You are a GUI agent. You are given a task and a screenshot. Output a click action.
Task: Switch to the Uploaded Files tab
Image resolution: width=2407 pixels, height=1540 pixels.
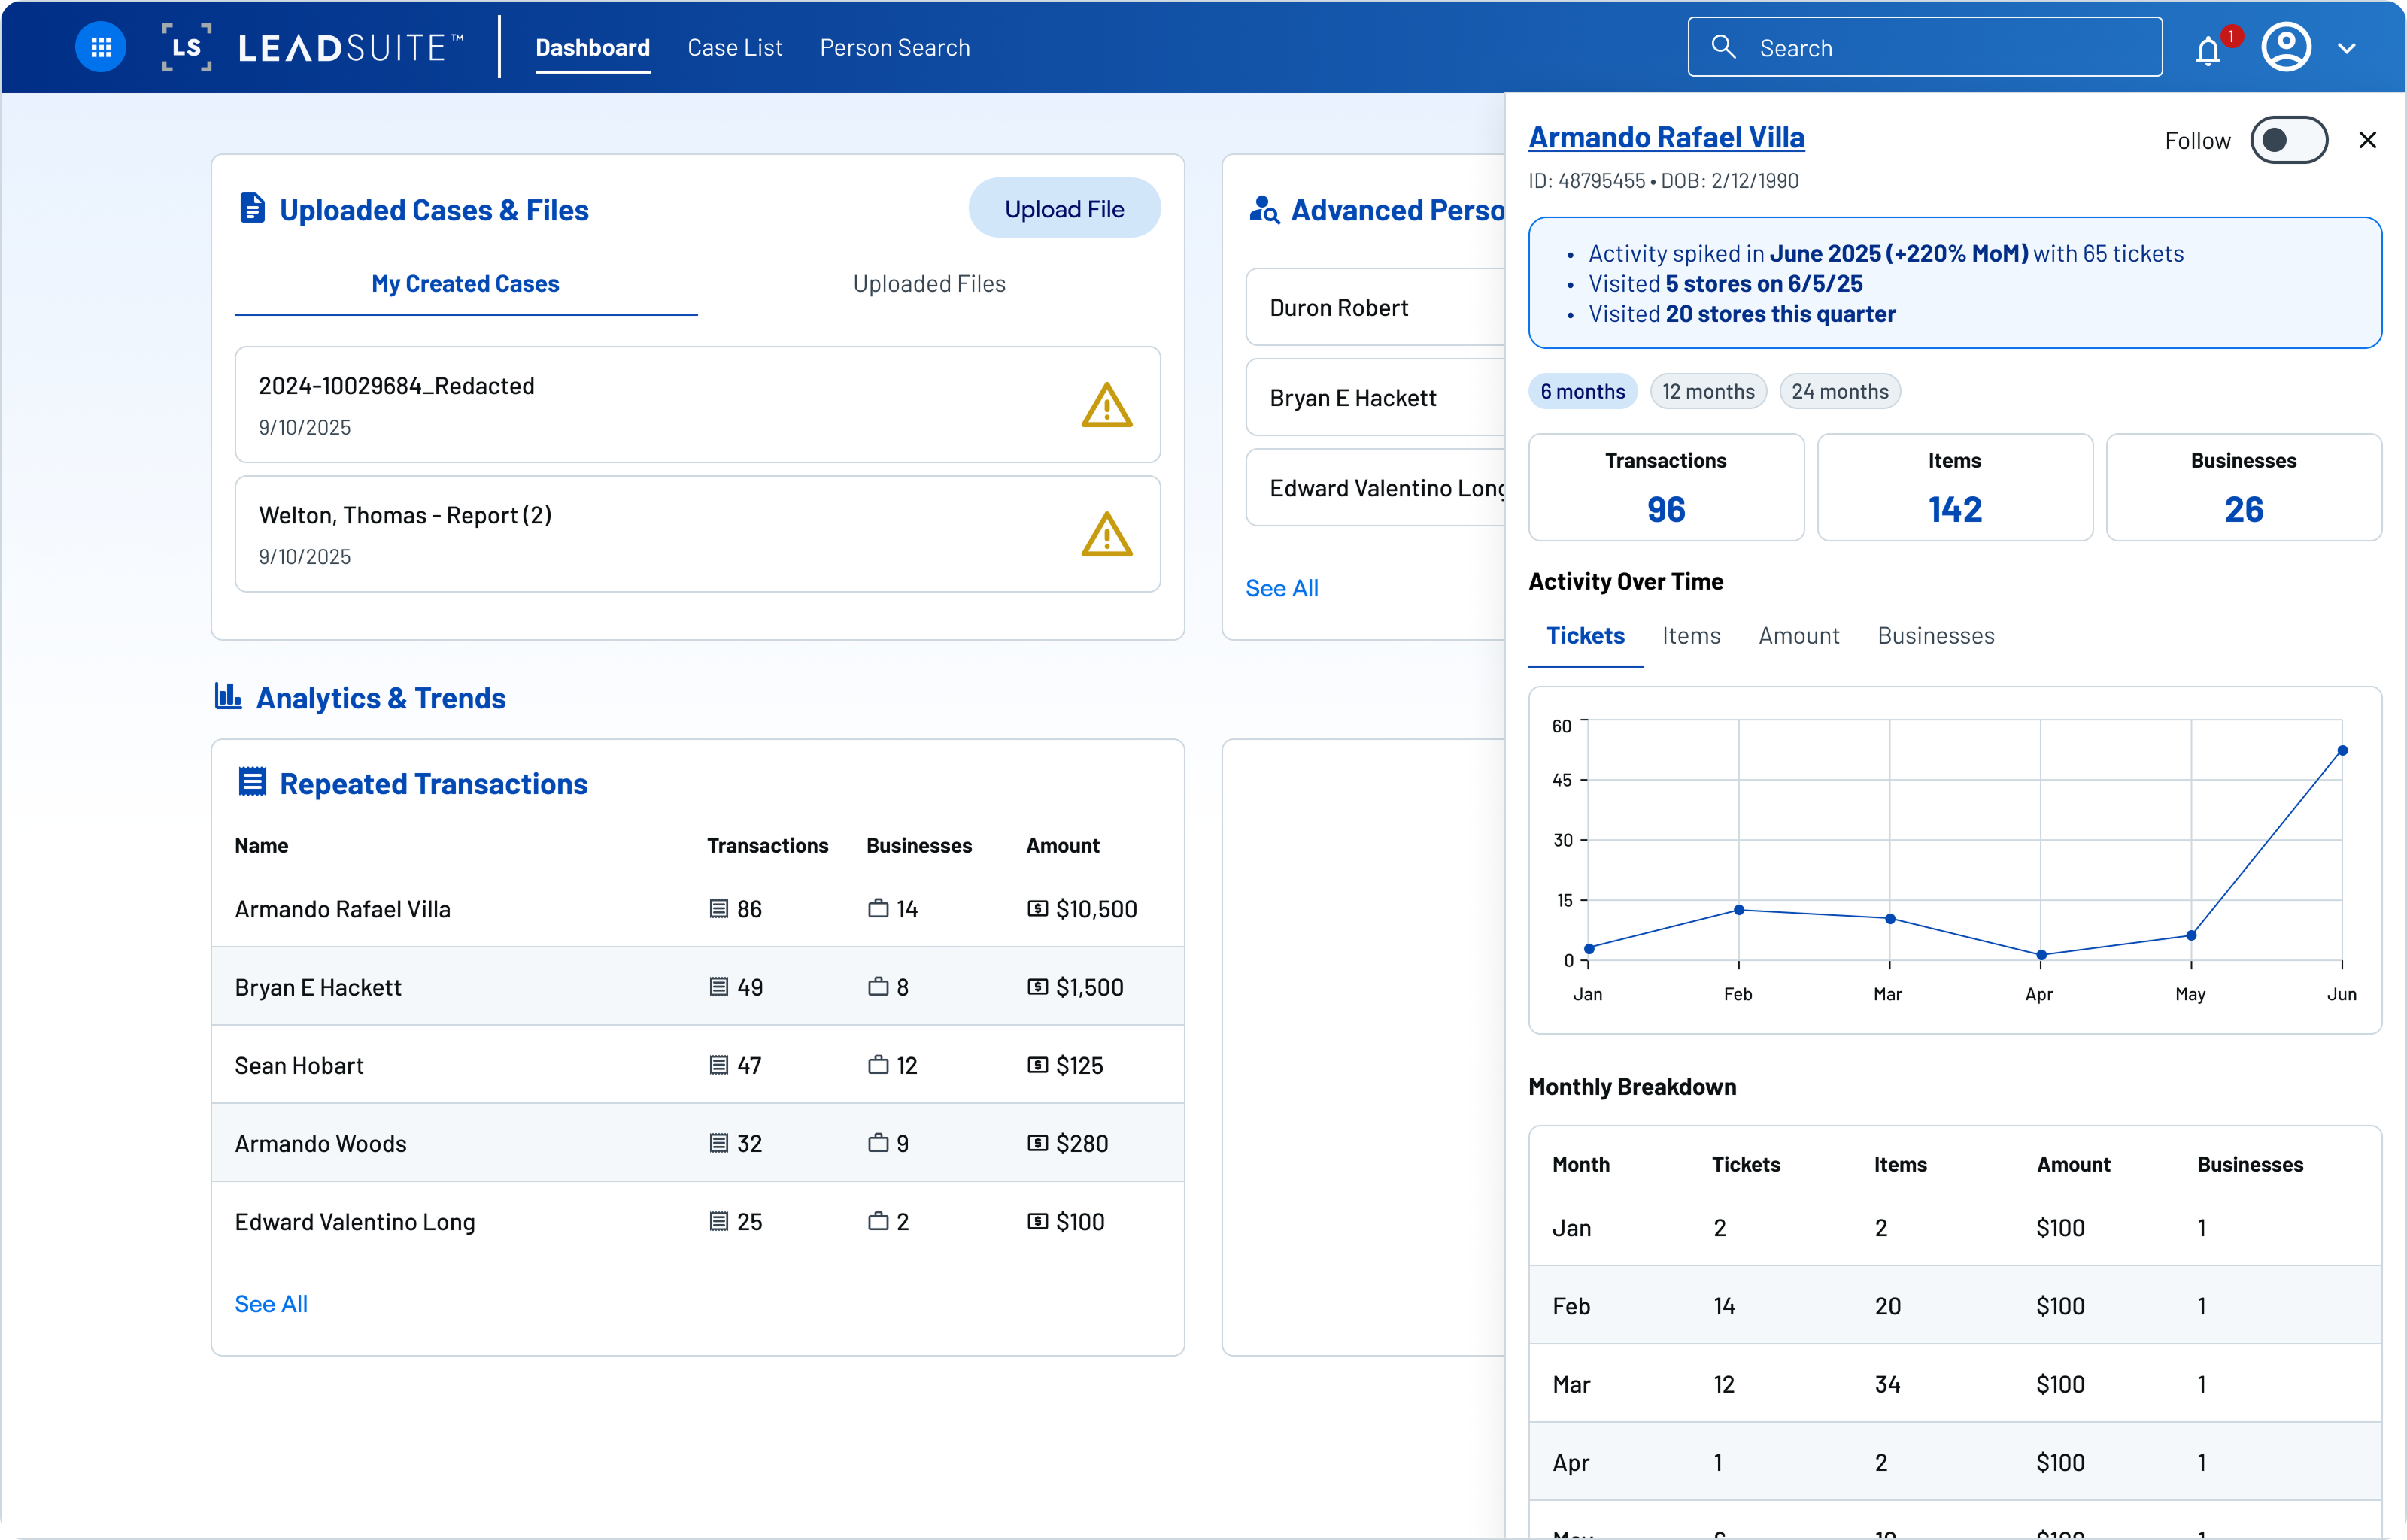(929, 284)
